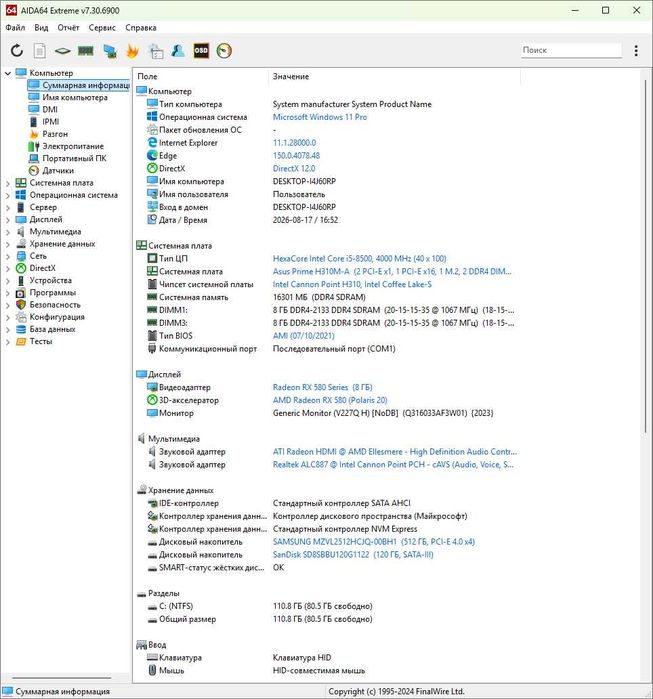Image resolution: width=653 pixels, height=699 pixels.
Task: Expand the Тесты tree node
Action: coord(8,342)
